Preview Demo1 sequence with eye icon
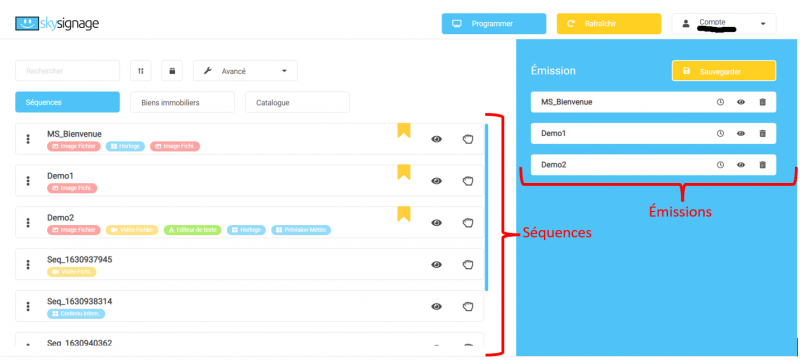800x361 pixels. [x=436, y=180]
